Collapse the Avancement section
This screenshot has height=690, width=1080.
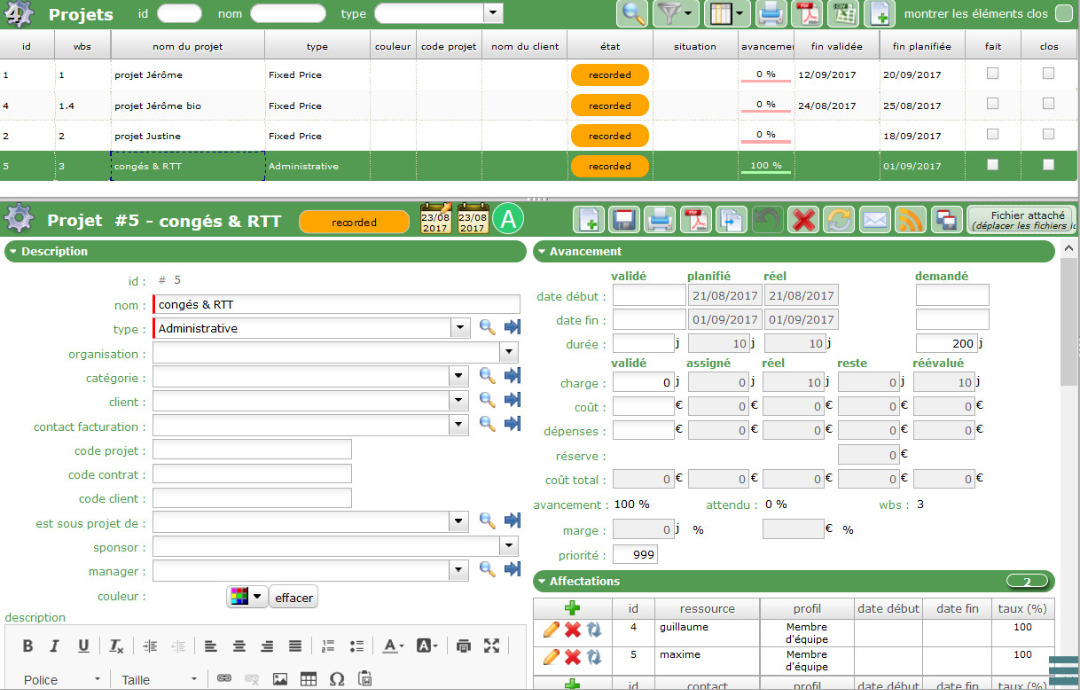click(x=542, y=252)
